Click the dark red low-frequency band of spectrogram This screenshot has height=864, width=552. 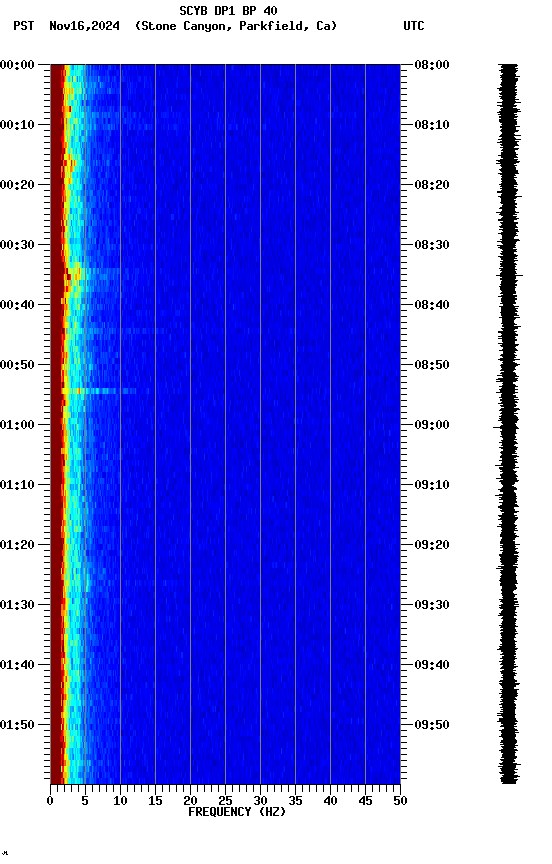tap(56, 424)
